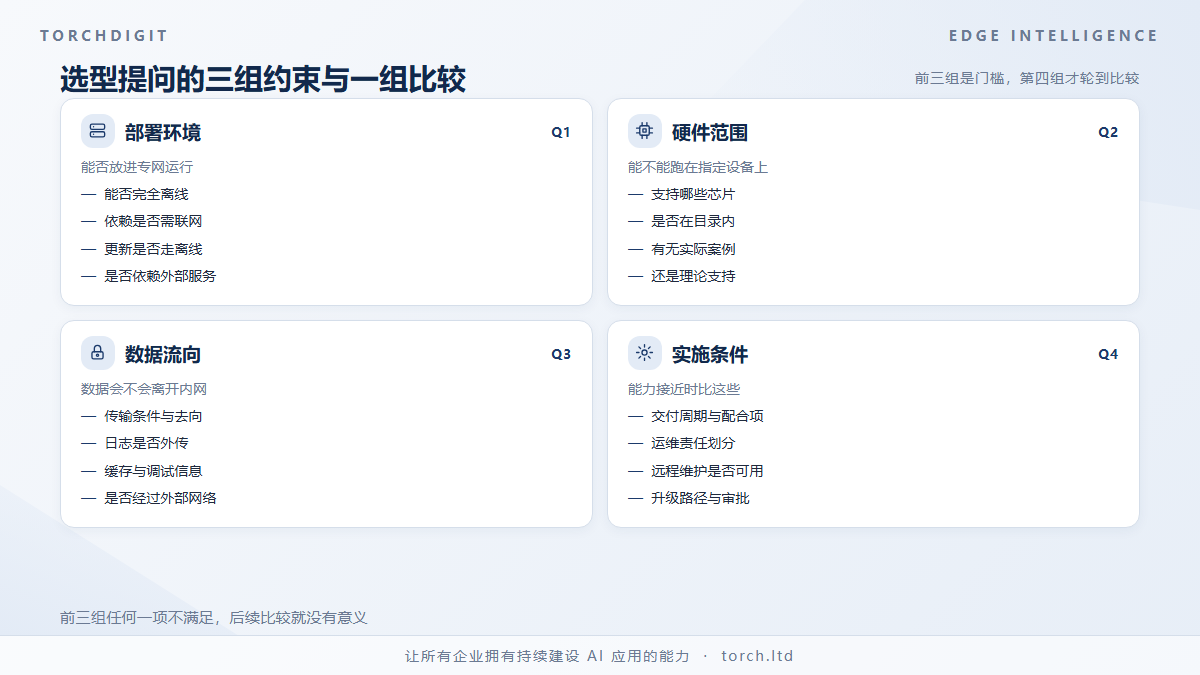1200x675 pixels.
Task: Click the bullet 远程维护是否可用
Action: pyautogui.click(x=707, y=471)
